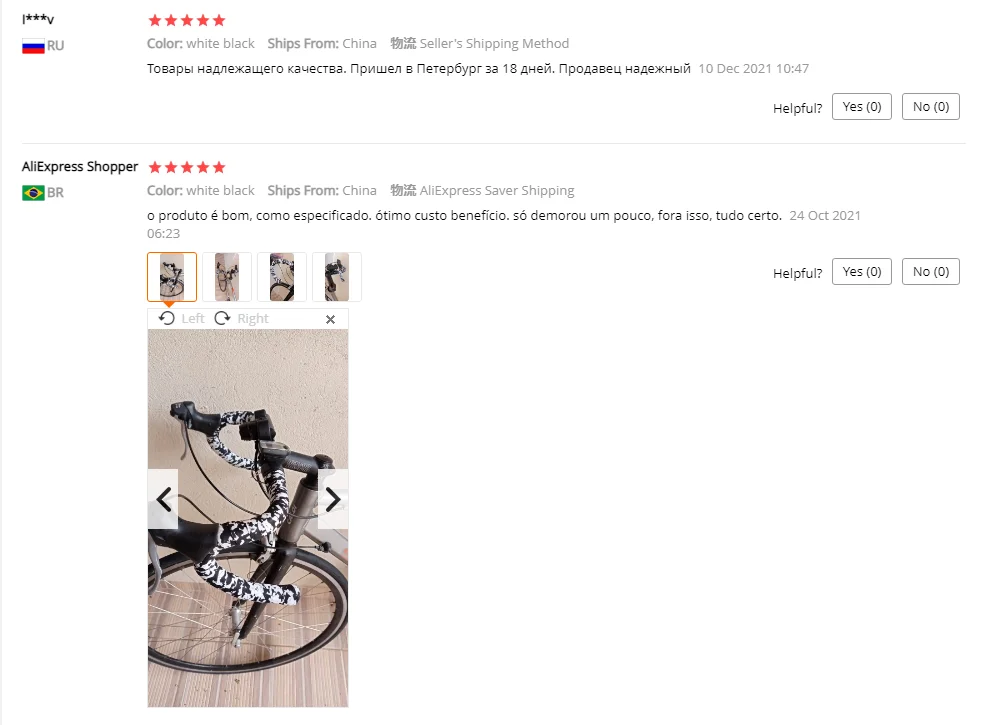Click the Russian flag icon
This screenshot has width=984, height=725.
(x=33, y=46)
